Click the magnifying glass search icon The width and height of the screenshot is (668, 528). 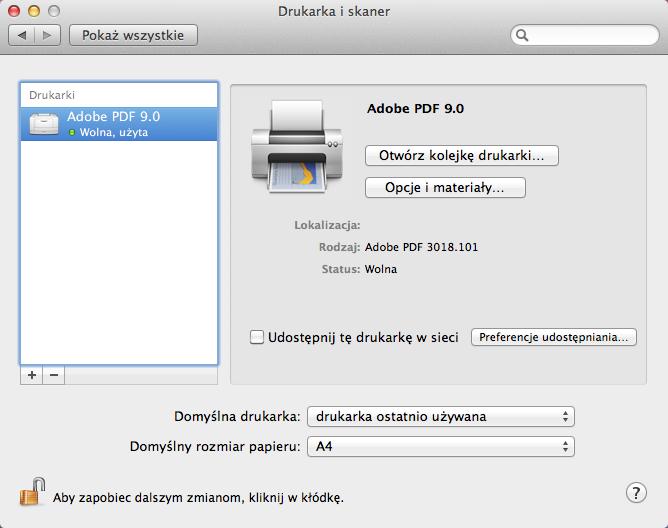522,35
